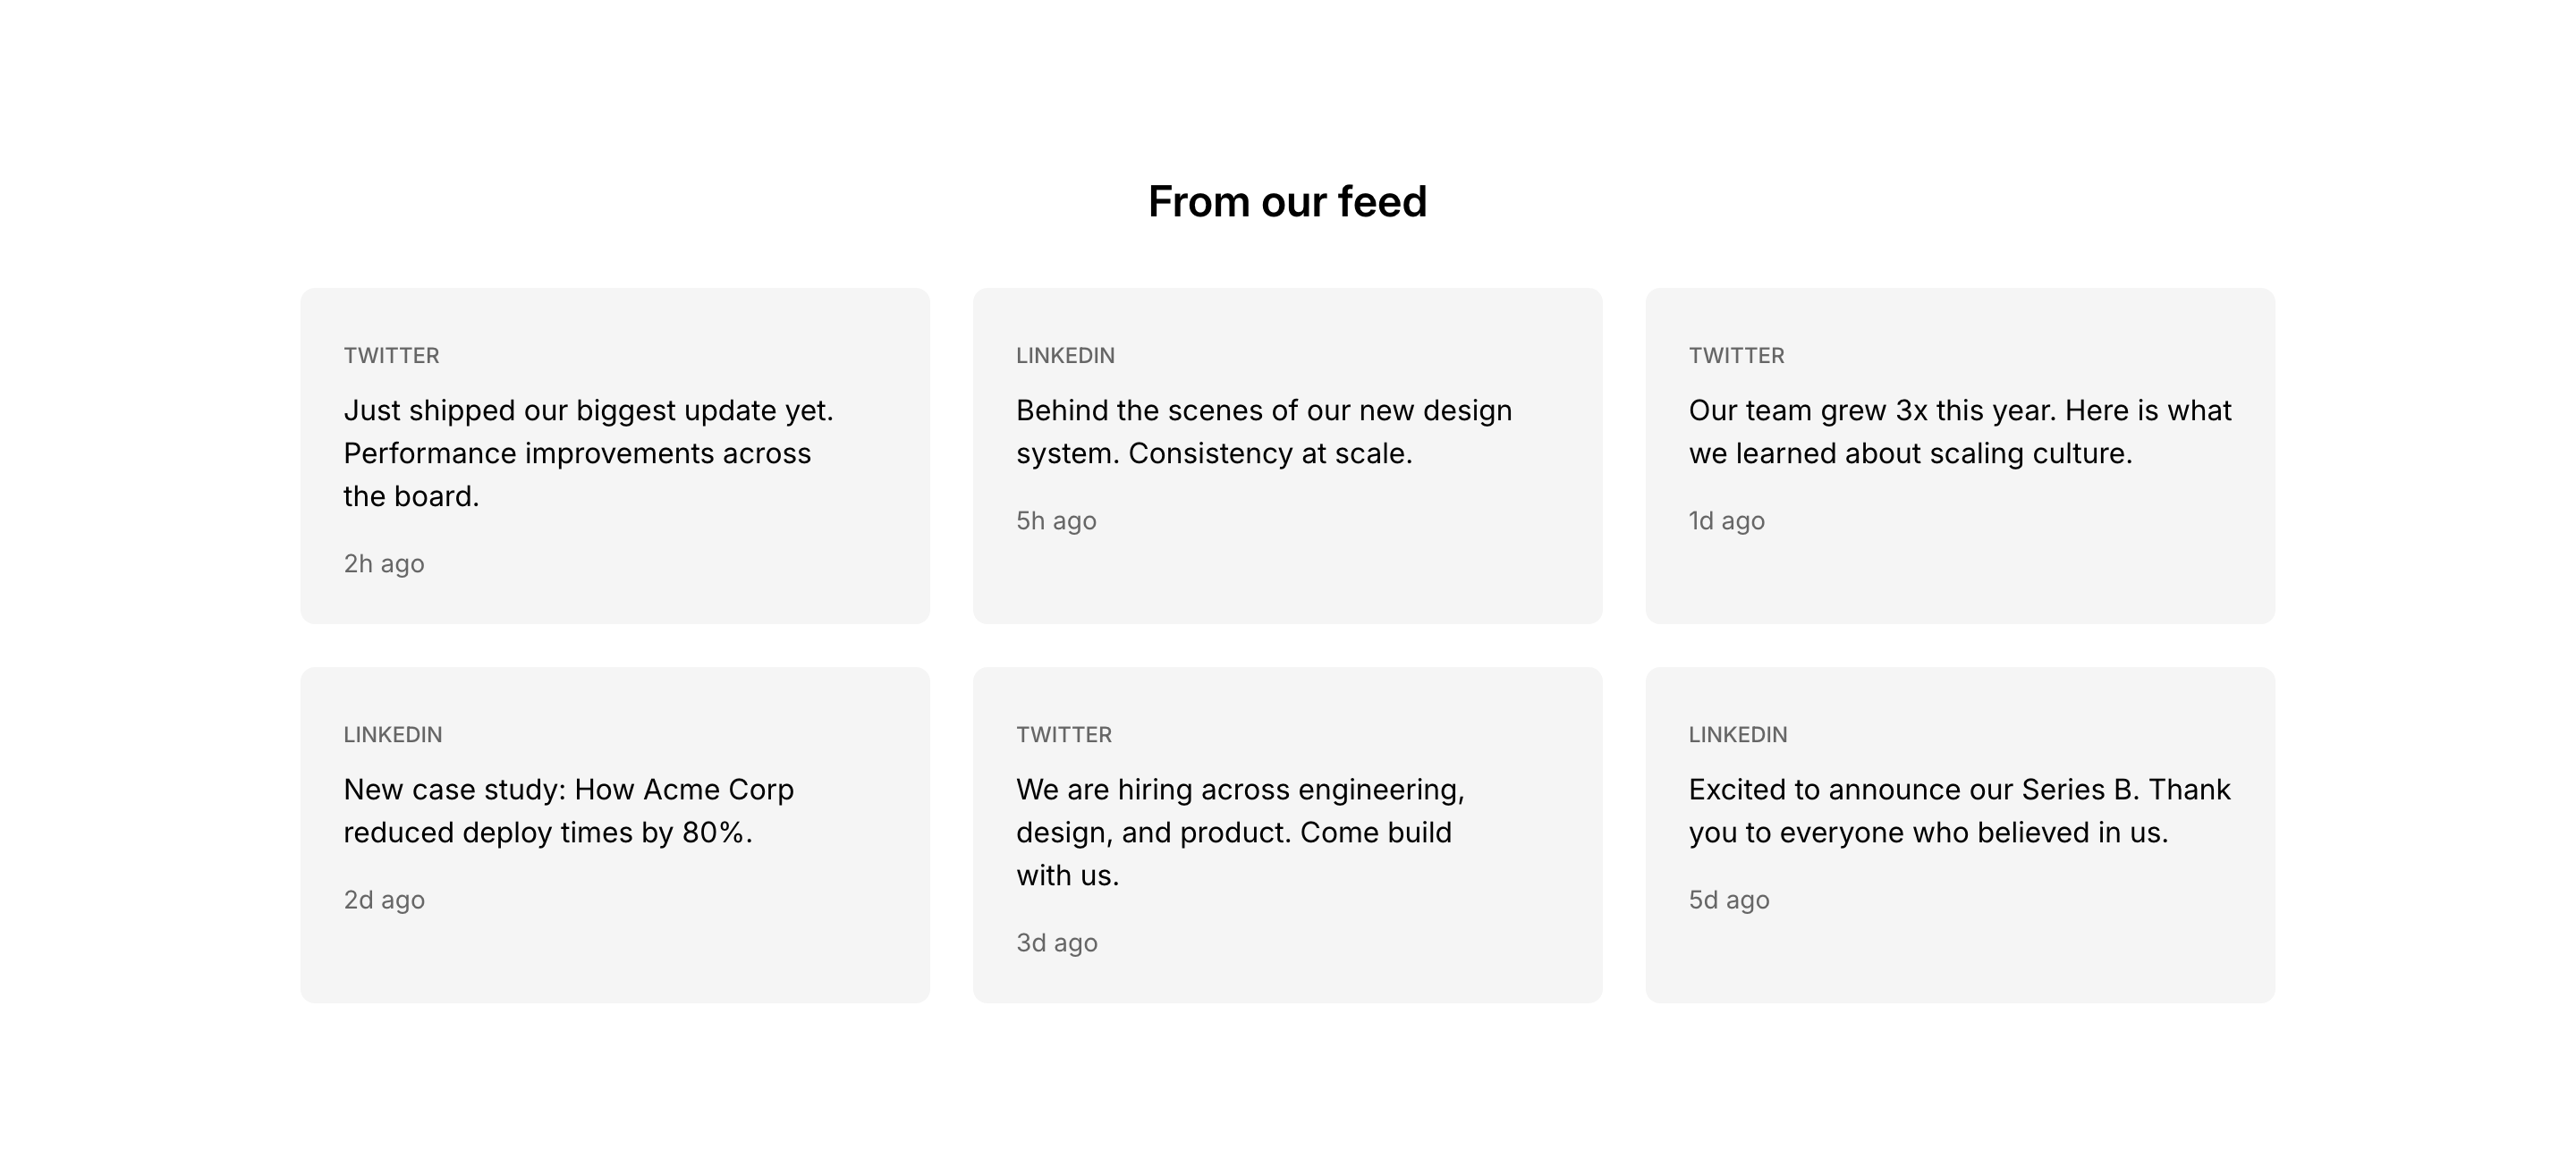This screenshot has width=2576, height=1175.
Task: Select the "2d ago" timestamp
Action: coord(384,900)
